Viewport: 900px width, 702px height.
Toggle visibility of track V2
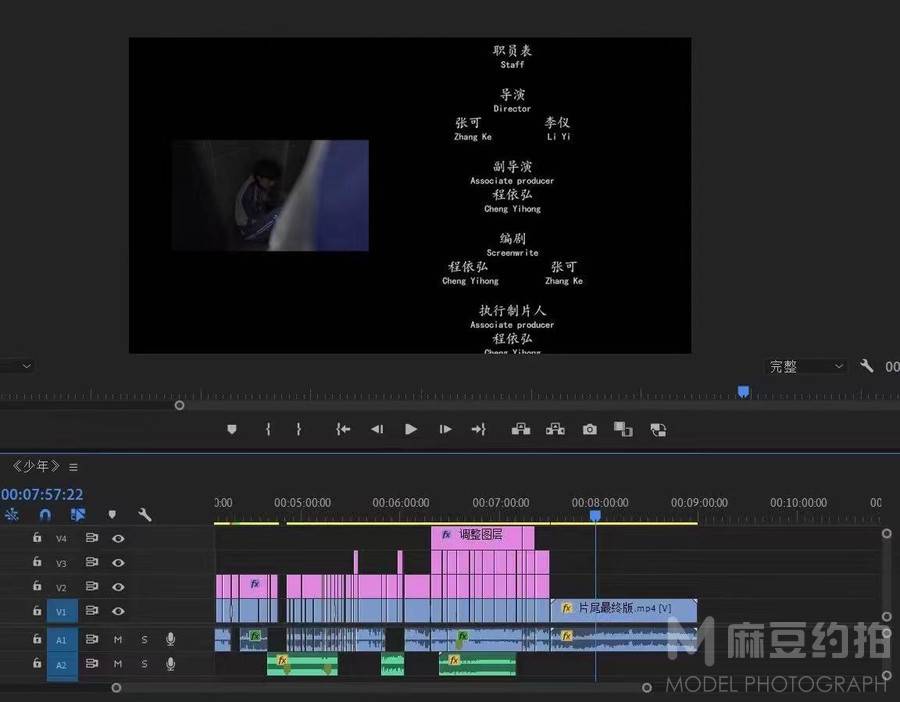[118, 587]
